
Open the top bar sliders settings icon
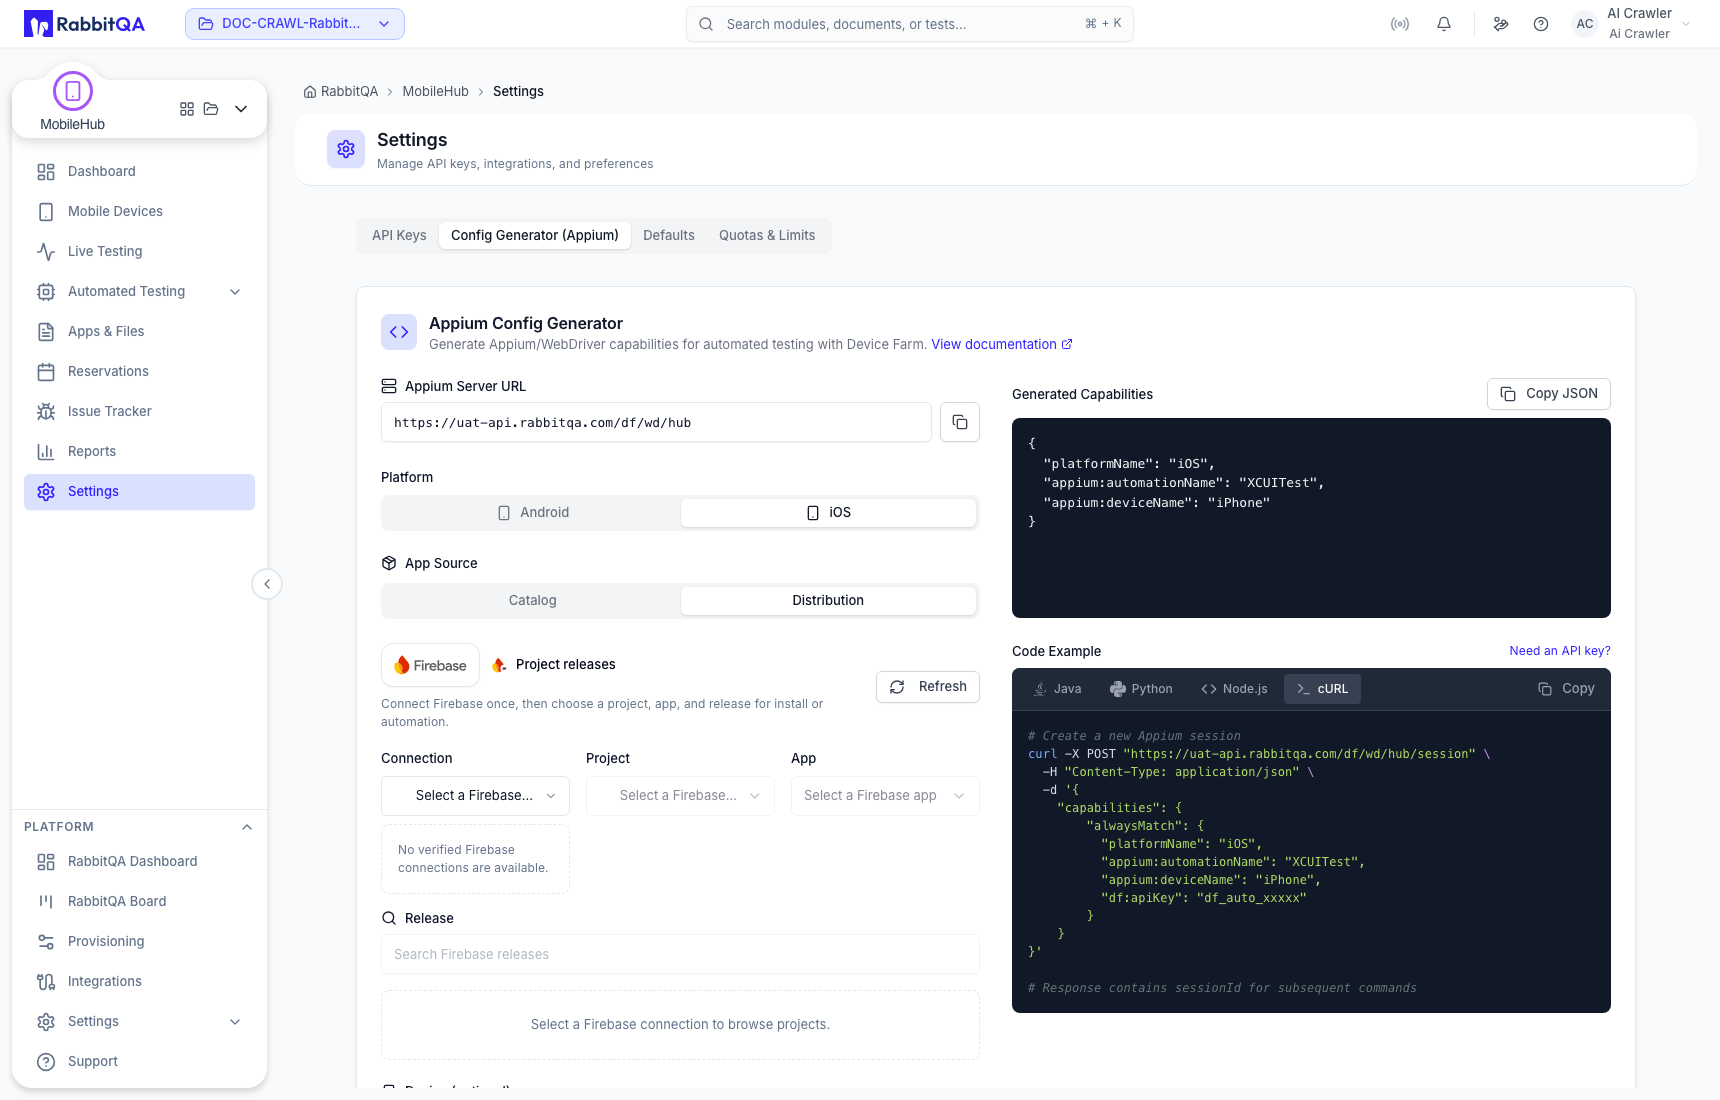coord(1501,24)
